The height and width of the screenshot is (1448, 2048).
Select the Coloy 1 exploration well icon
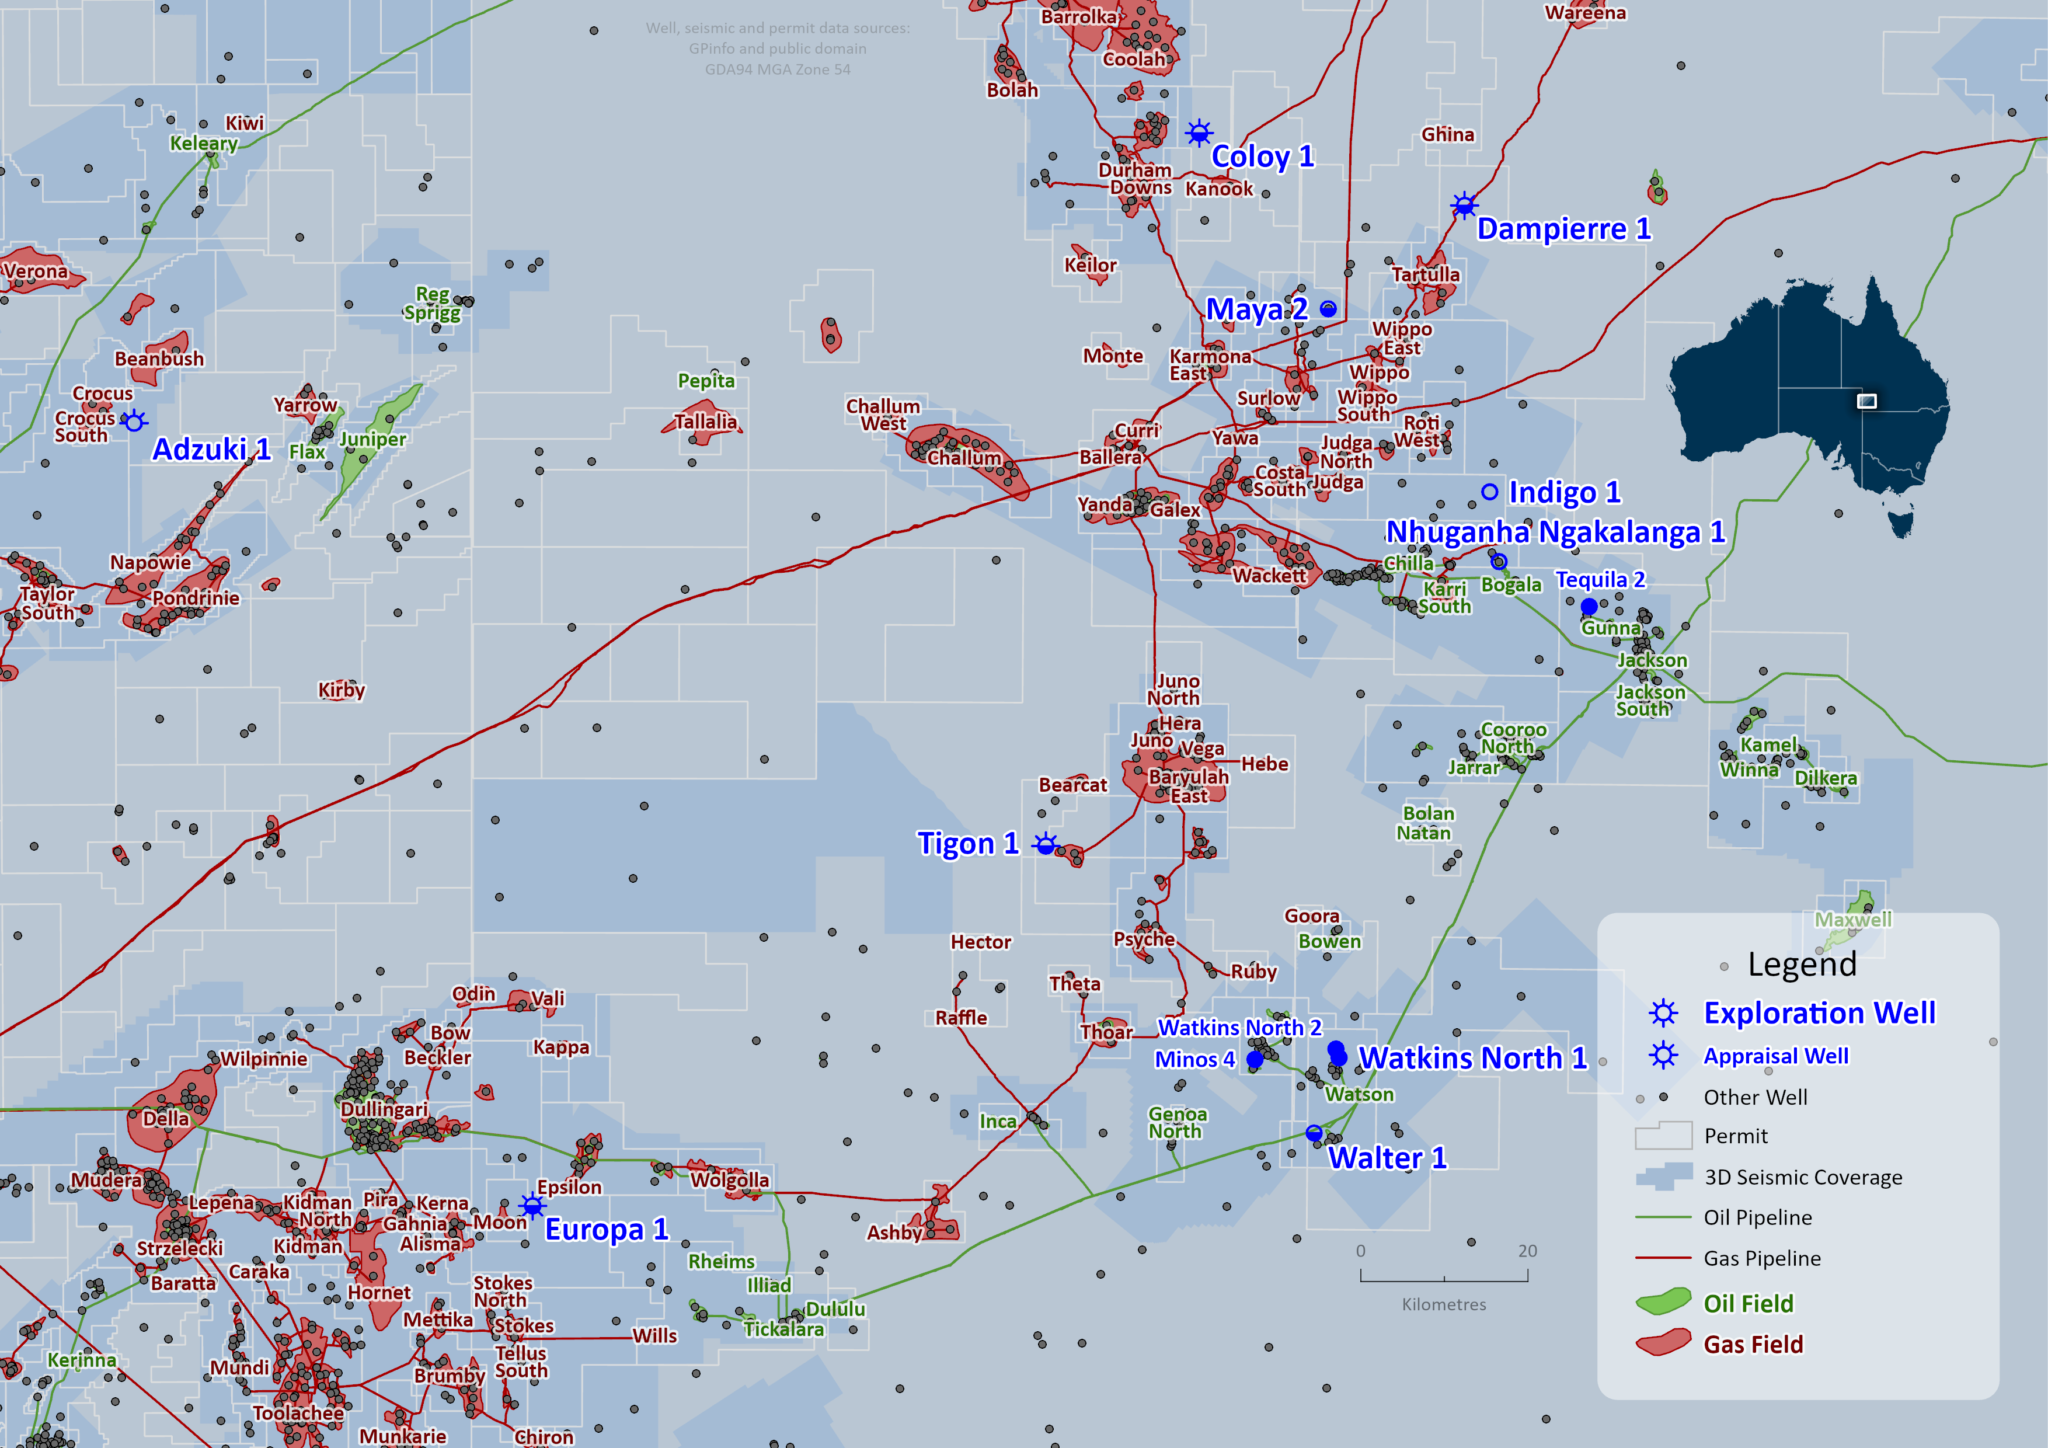point(1197,131)
